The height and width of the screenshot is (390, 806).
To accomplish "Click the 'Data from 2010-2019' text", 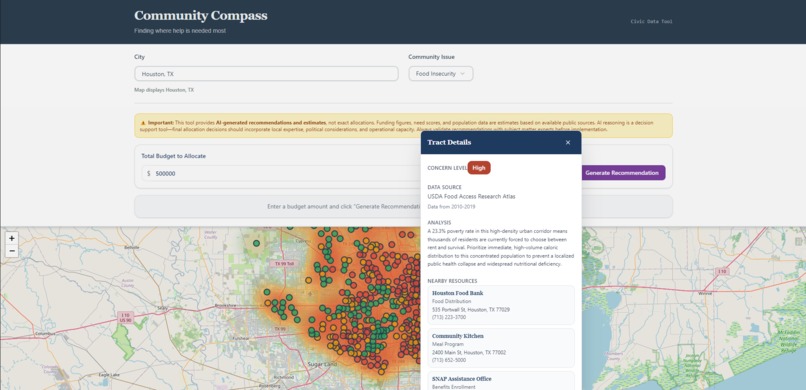I will coord(451,207).
